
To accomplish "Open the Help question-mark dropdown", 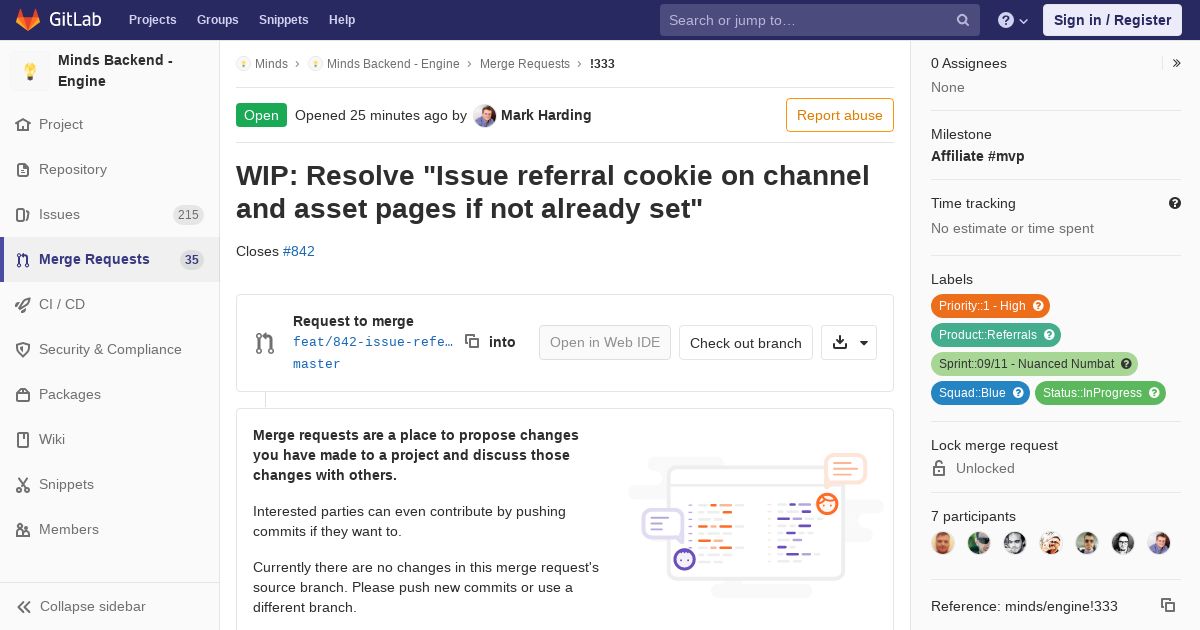I will pyautogui.click(x=1013, y=20).
